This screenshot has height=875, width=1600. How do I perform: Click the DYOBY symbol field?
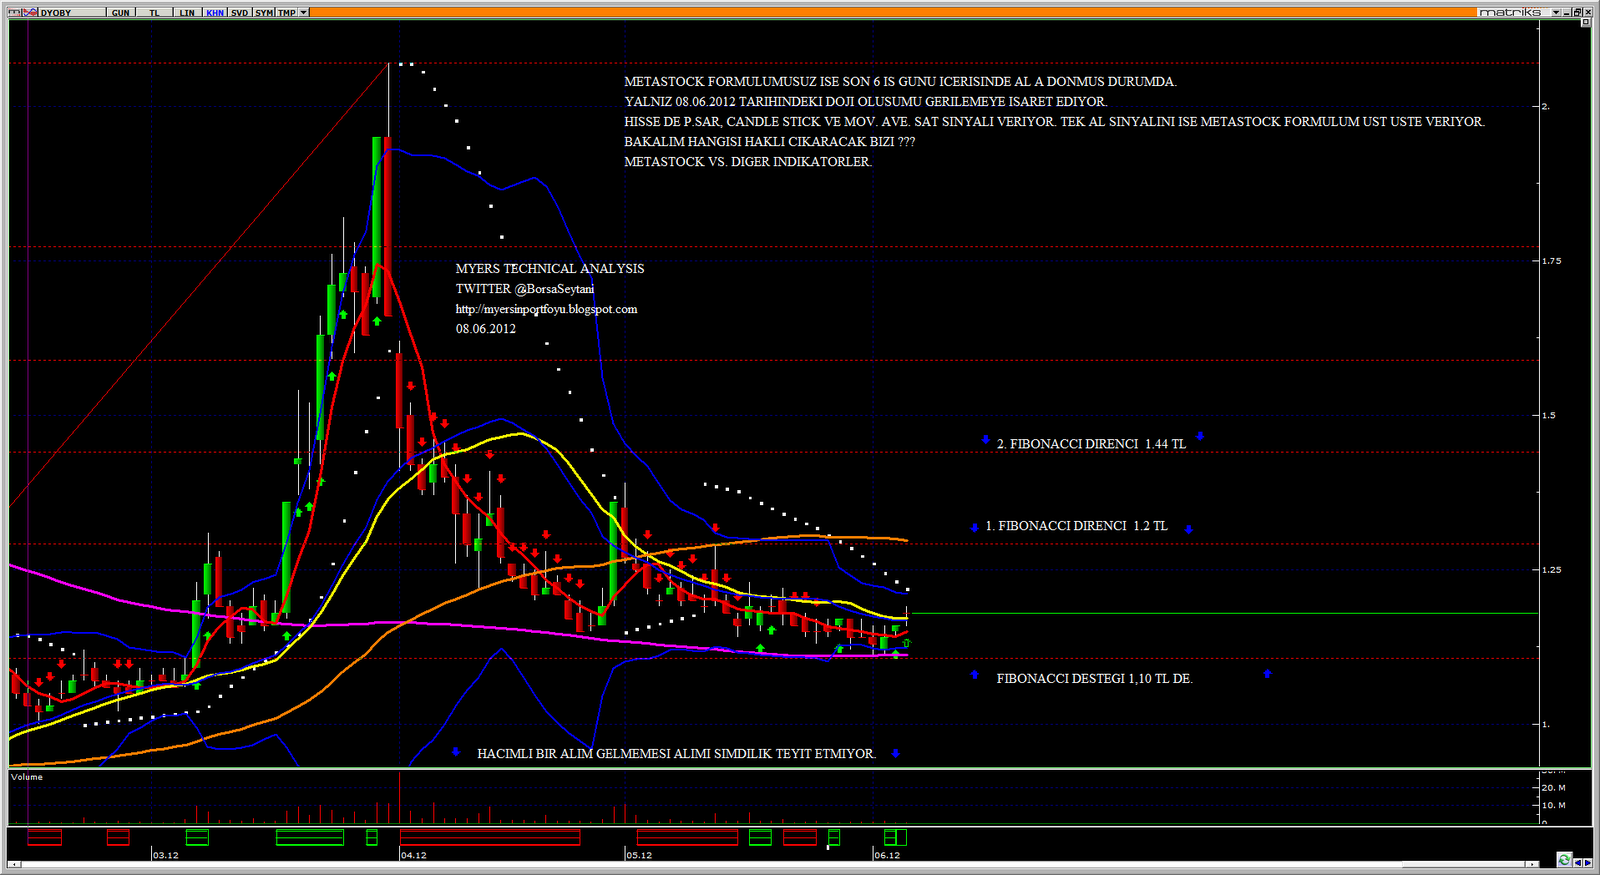pyautogui.click(x=72, y=12)
